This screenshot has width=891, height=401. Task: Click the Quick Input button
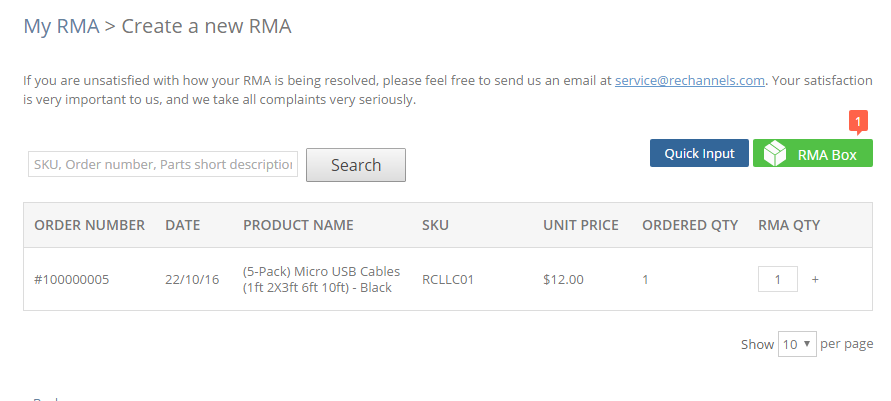(699, 153)
